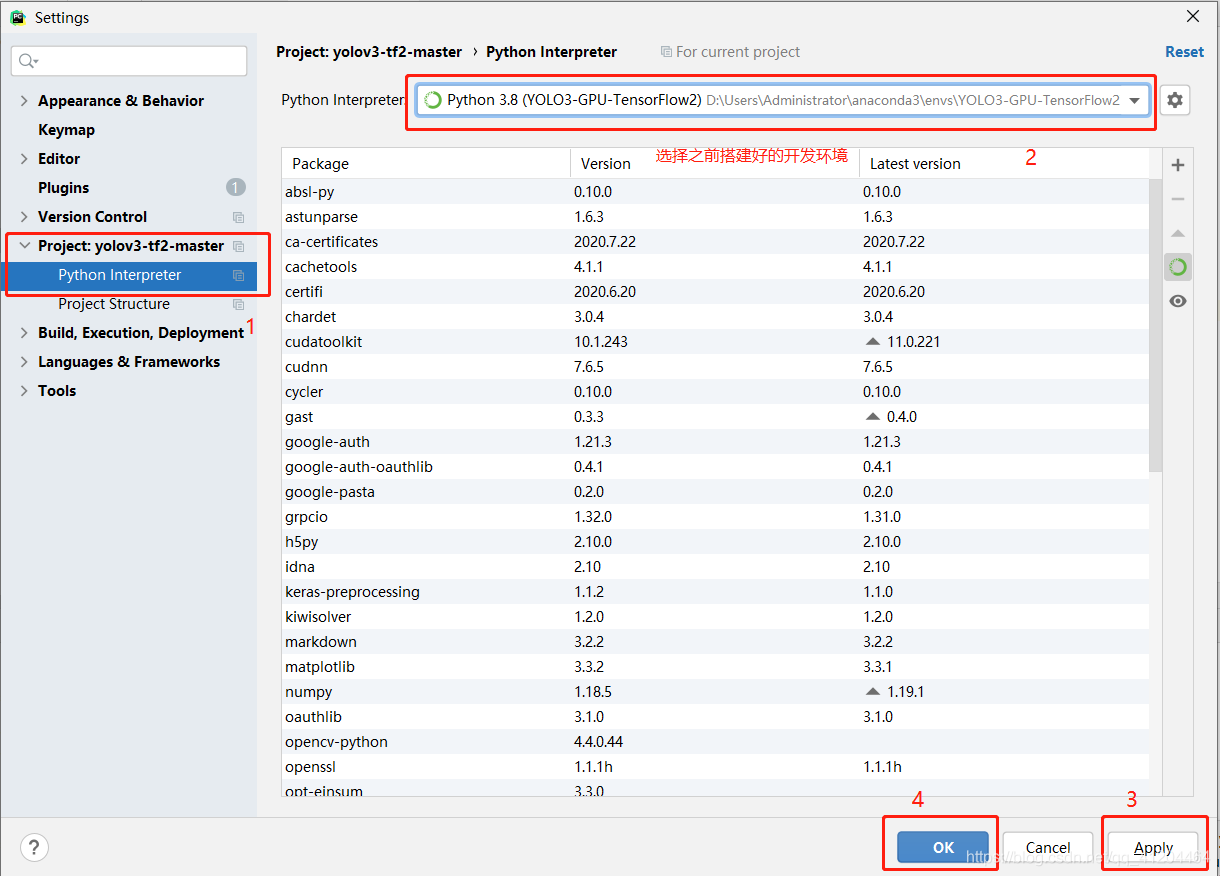
Task: Click the interpreter settings gear icon
Action: pos(1175,100)
